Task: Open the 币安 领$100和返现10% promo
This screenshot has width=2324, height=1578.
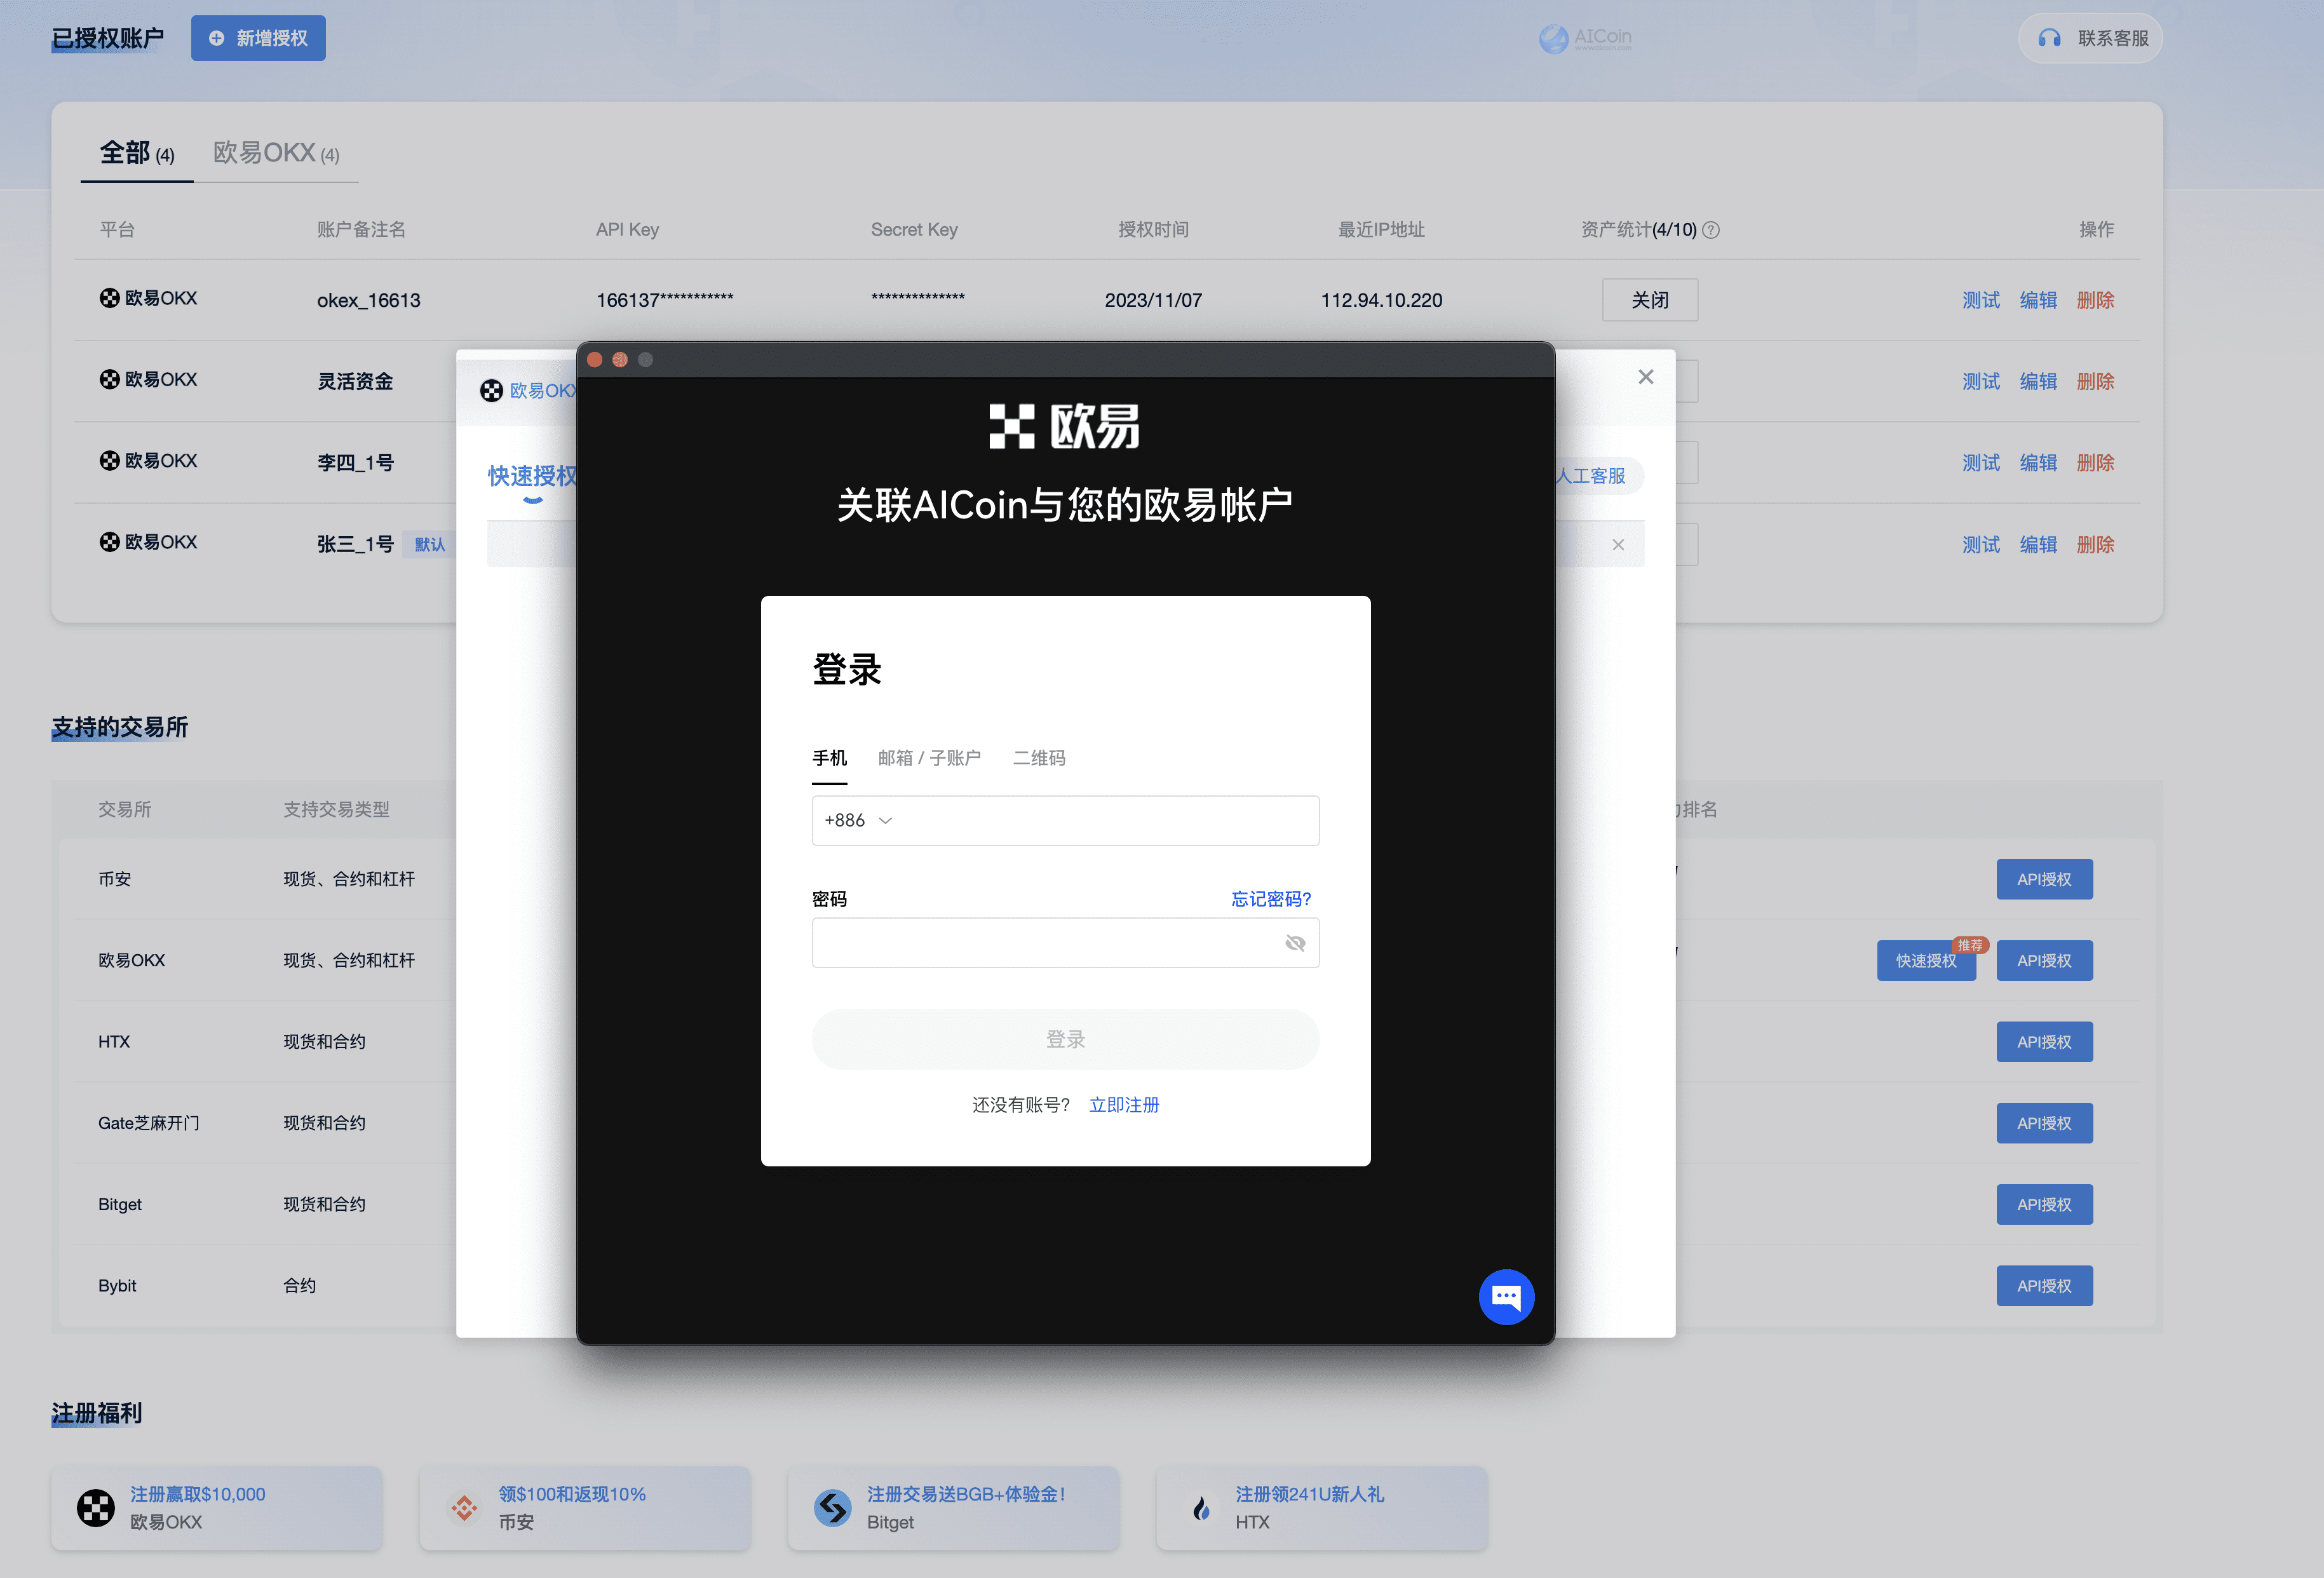Action: [x=585, y=1508]
